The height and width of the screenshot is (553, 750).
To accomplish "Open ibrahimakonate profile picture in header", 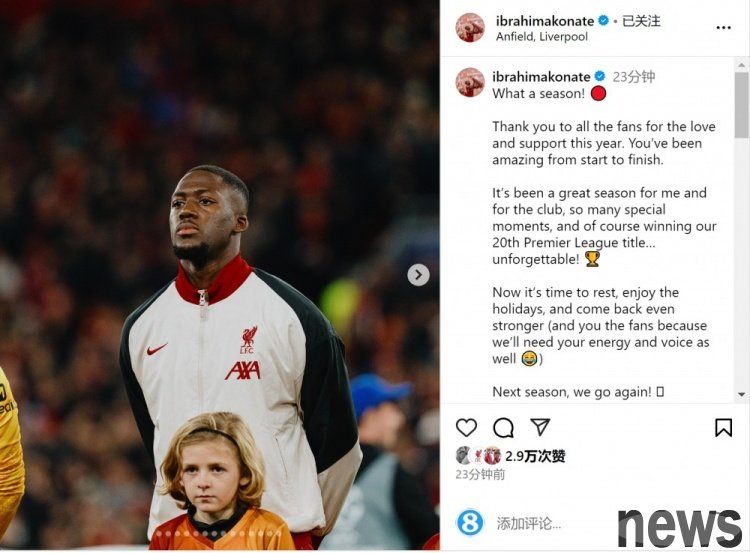I will (470, 28).
